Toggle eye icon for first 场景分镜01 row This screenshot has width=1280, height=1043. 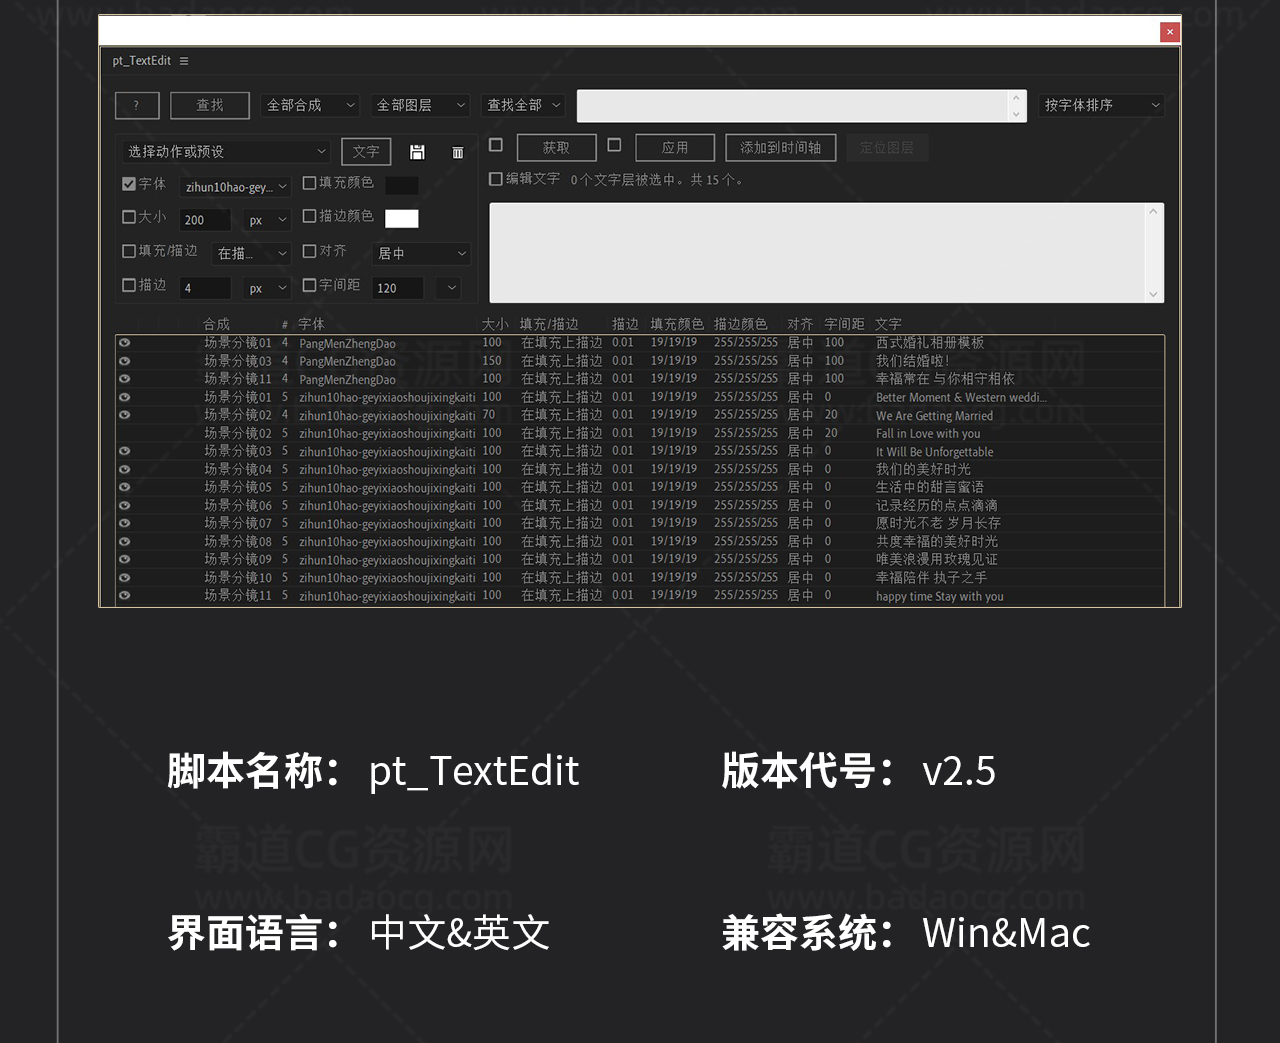[125, 343]
